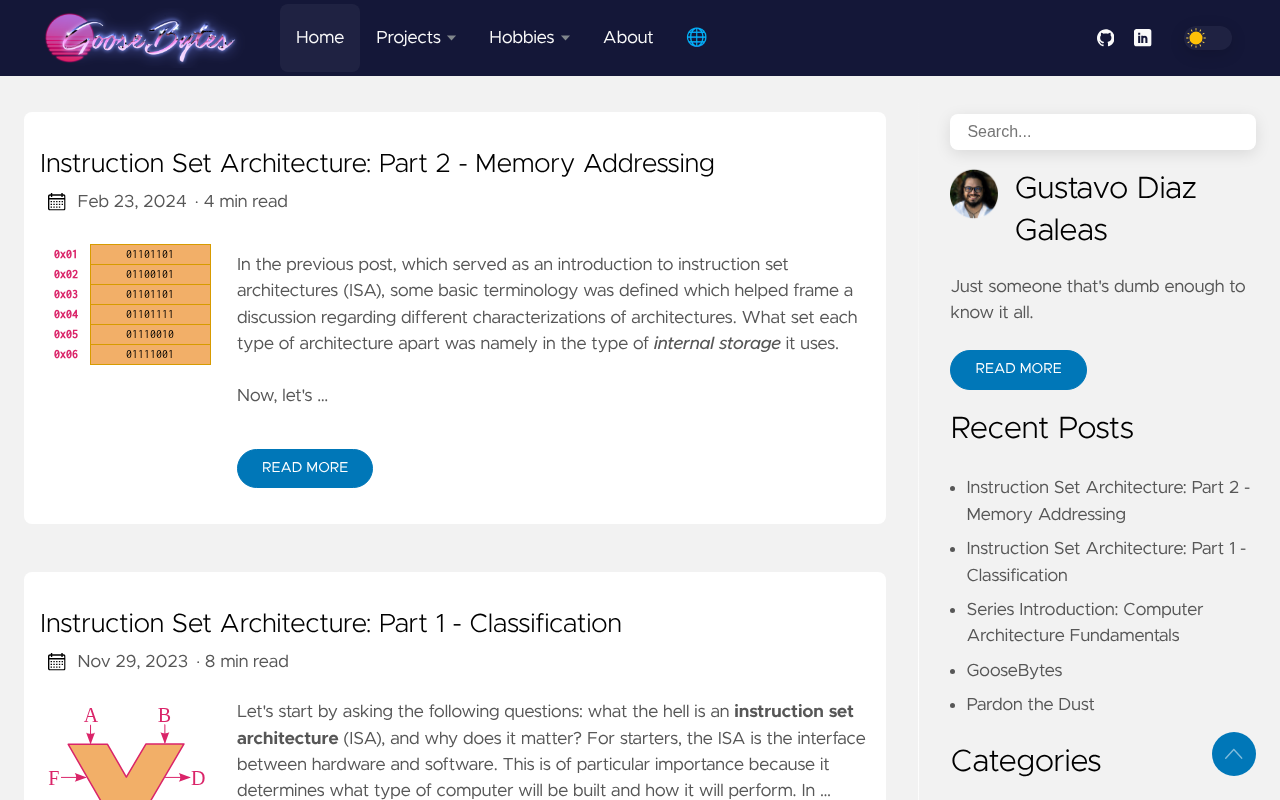
Task: Click the scroll-to-top arrow button
Action: point(1234,754)
